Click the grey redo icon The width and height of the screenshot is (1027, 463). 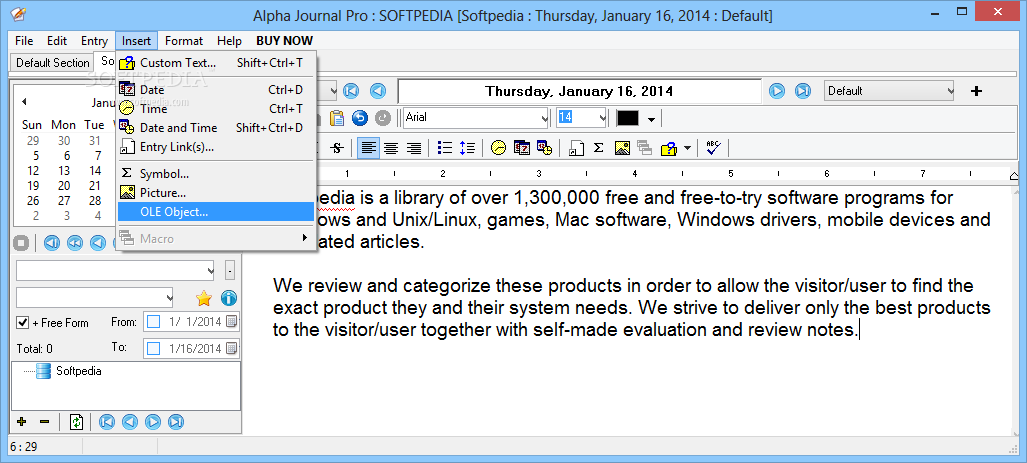coord(383,118)
